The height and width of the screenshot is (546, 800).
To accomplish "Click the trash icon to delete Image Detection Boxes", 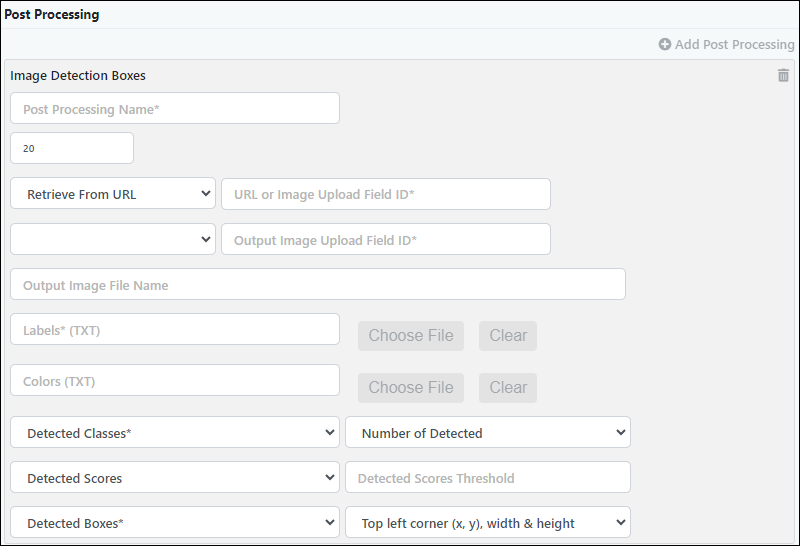I will click(x=783, y=76).
